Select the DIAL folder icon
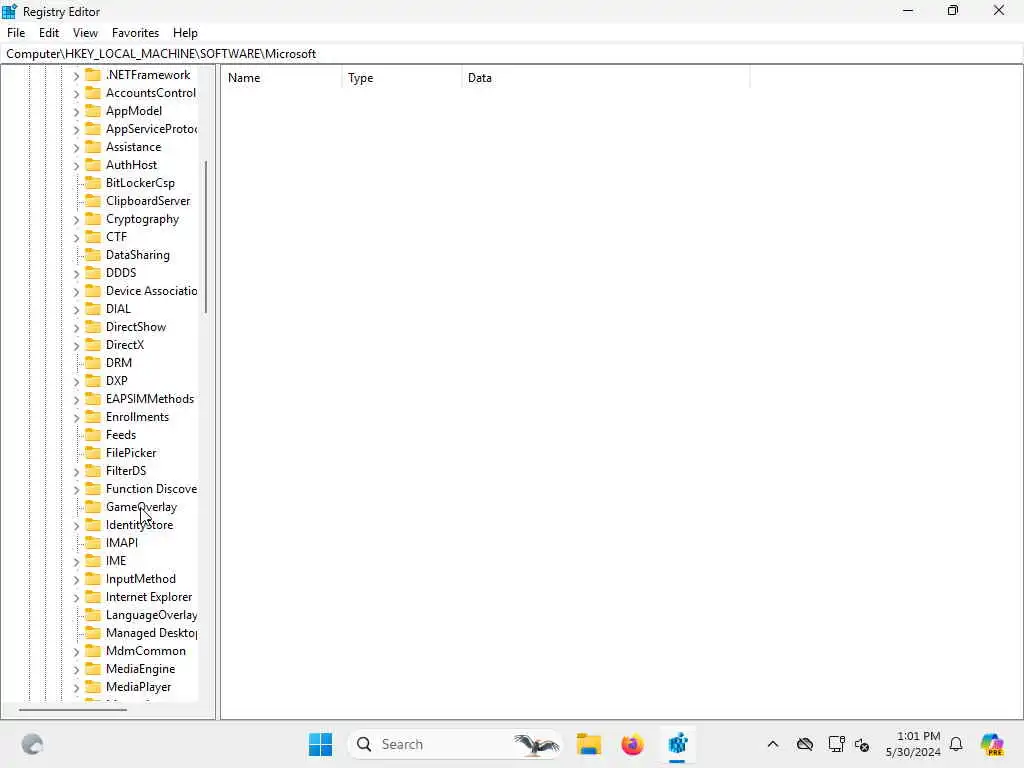This screenshot has height=768, width=1024. coord(93,308)
